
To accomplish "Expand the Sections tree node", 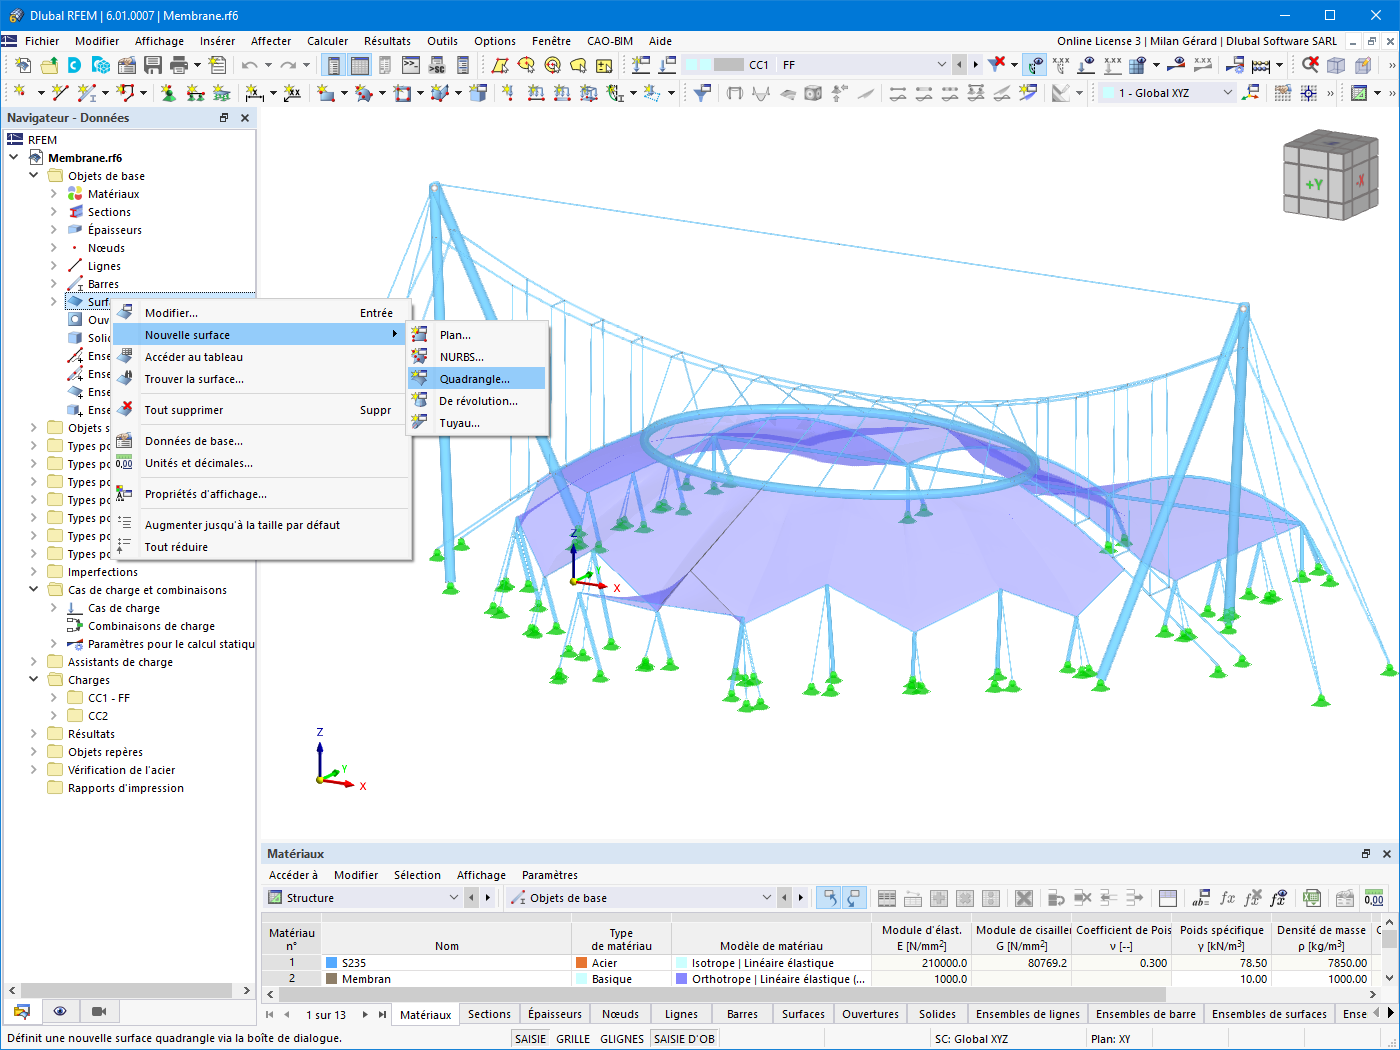I will click(x=54, y=212).
